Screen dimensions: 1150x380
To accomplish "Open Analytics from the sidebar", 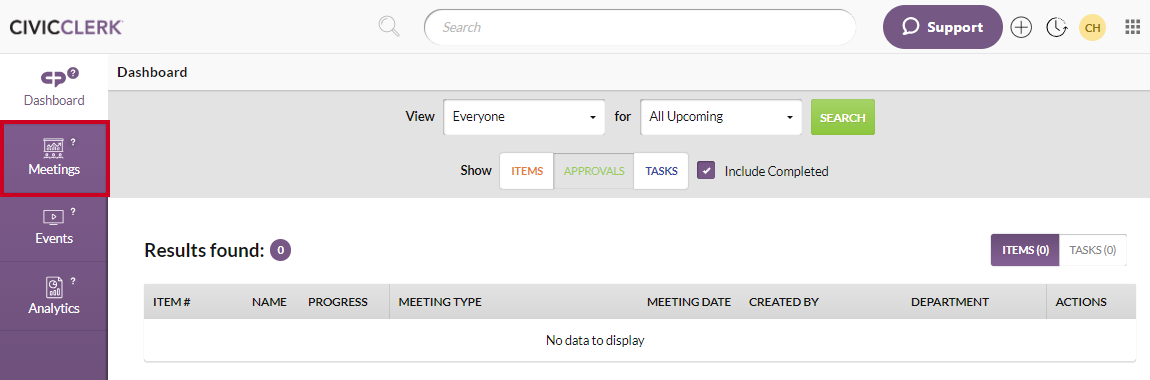I will (54, 296).
